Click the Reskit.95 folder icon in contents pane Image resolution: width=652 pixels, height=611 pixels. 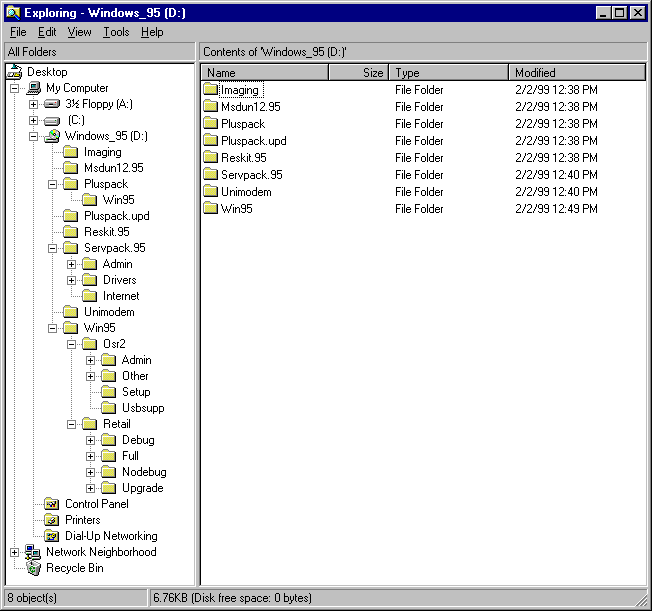click(x=211, y=157)
